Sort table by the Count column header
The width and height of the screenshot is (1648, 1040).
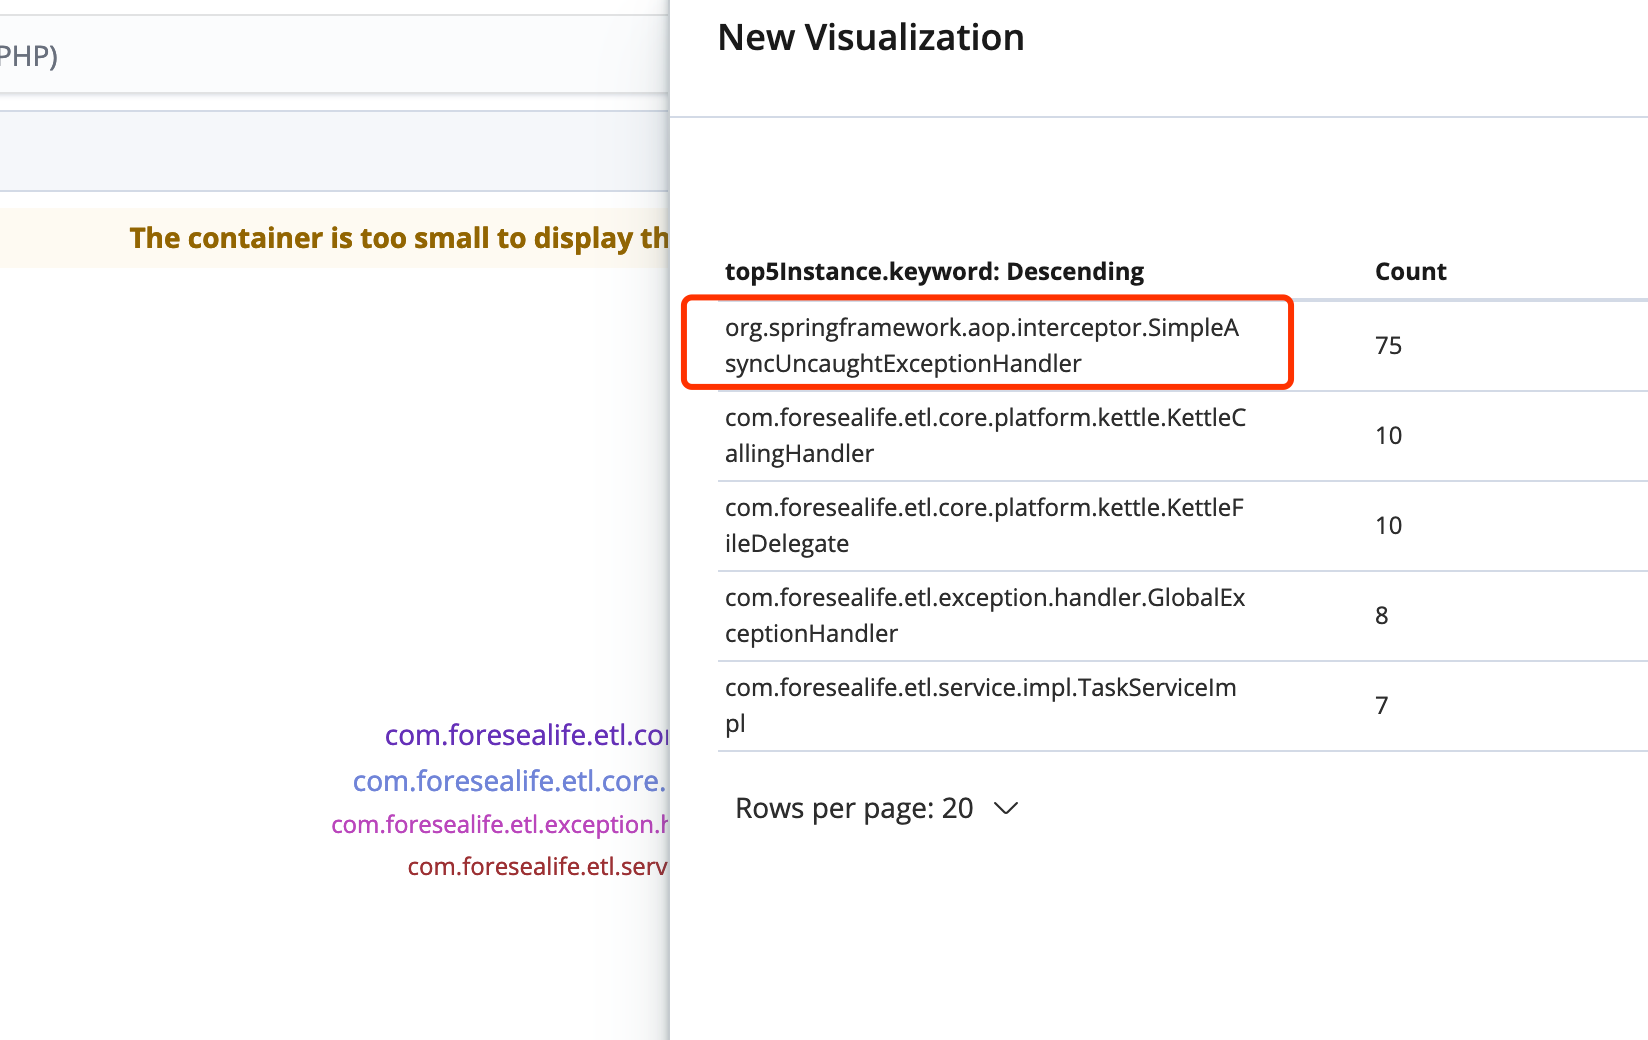[1410, 271]
